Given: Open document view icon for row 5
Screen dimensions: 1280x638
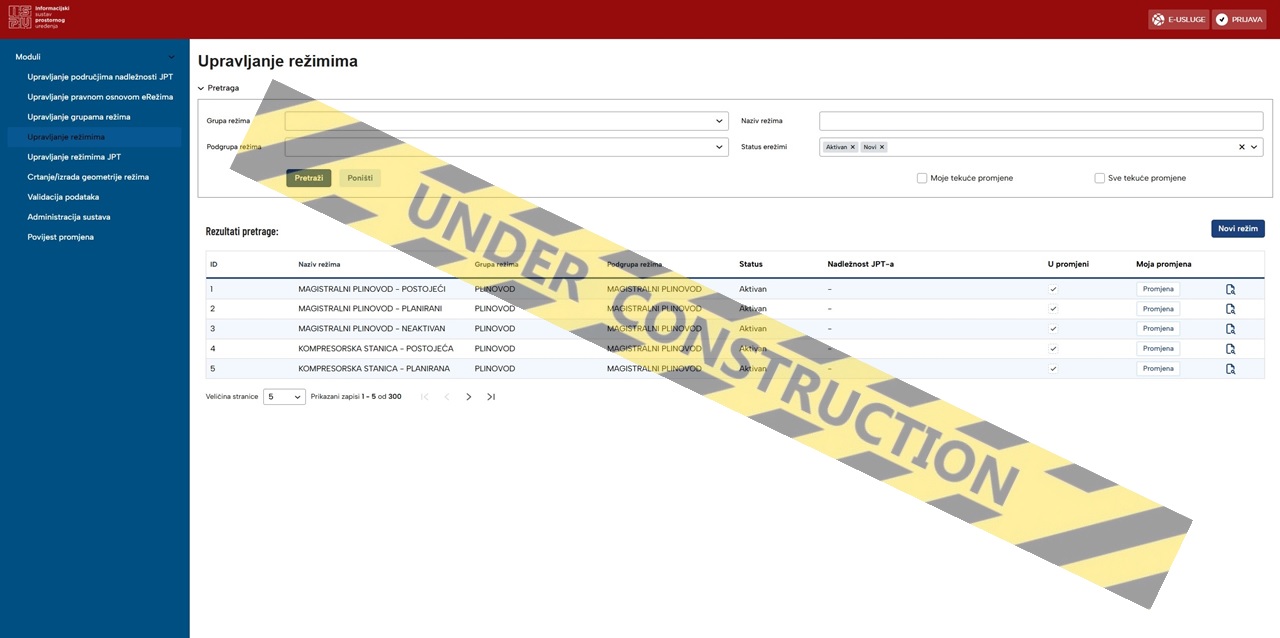Looking at the screenshot, I should [1230, 369].
